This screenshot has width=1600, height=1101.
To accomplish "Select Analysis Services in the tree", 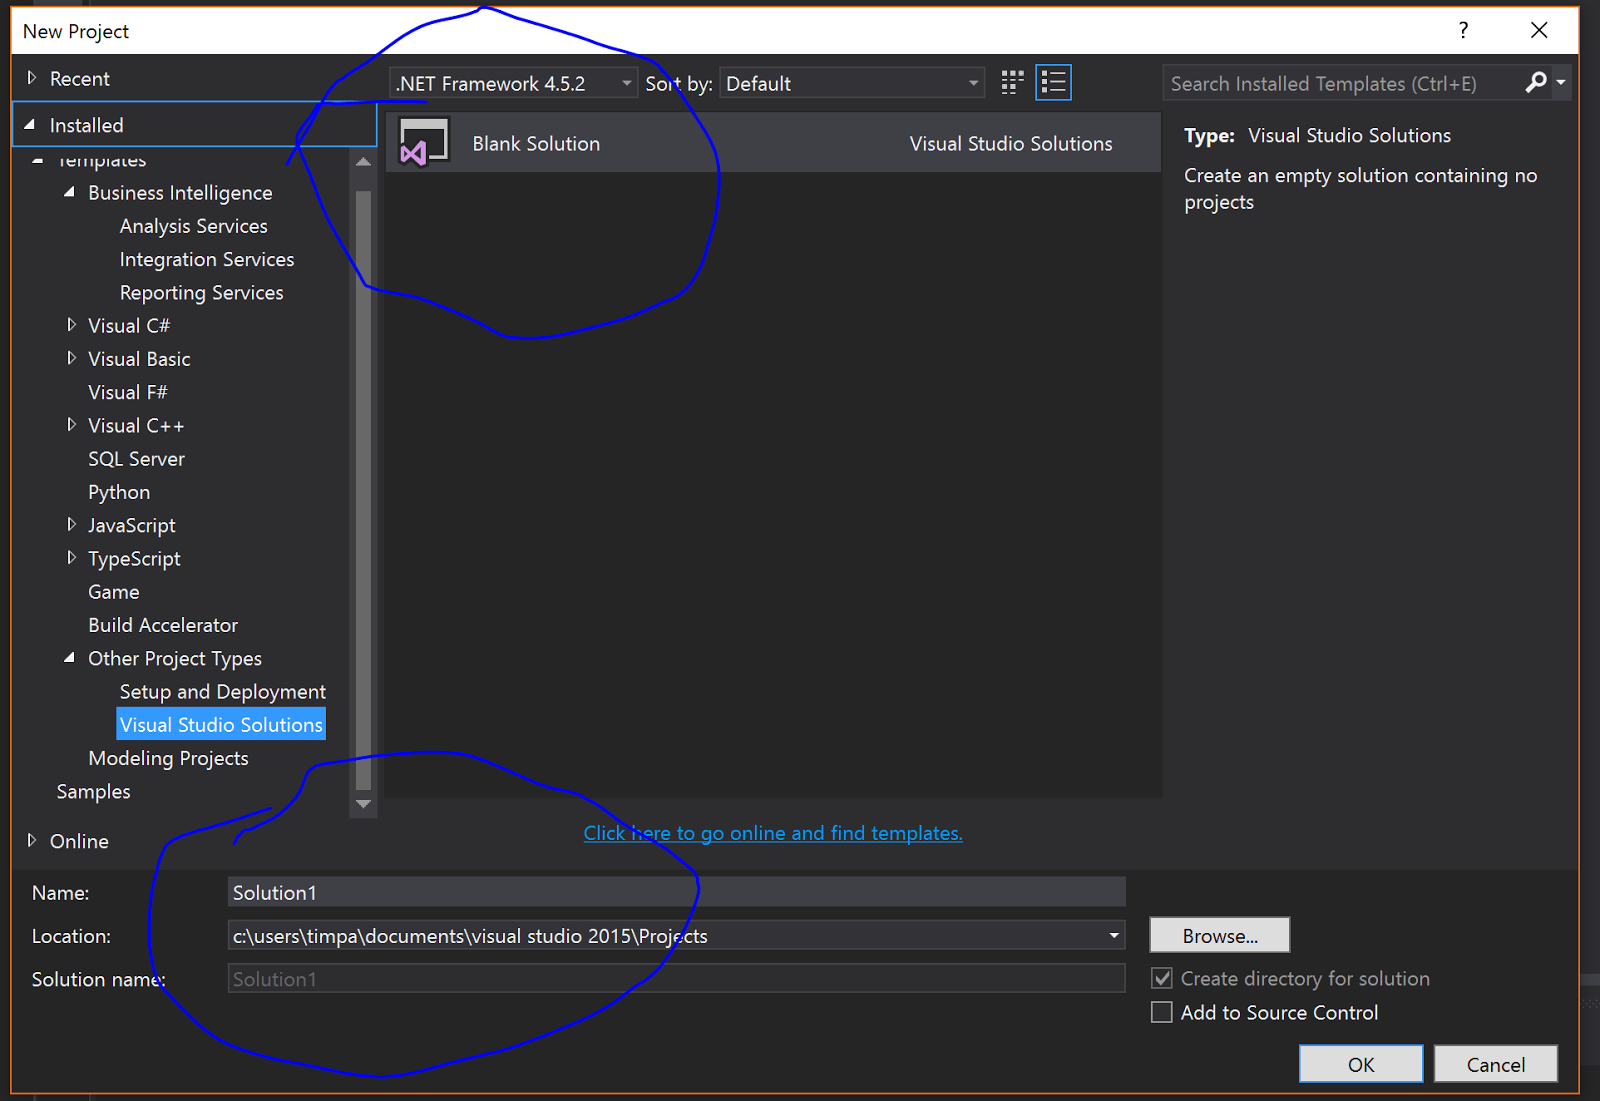I will click(194, 226).
